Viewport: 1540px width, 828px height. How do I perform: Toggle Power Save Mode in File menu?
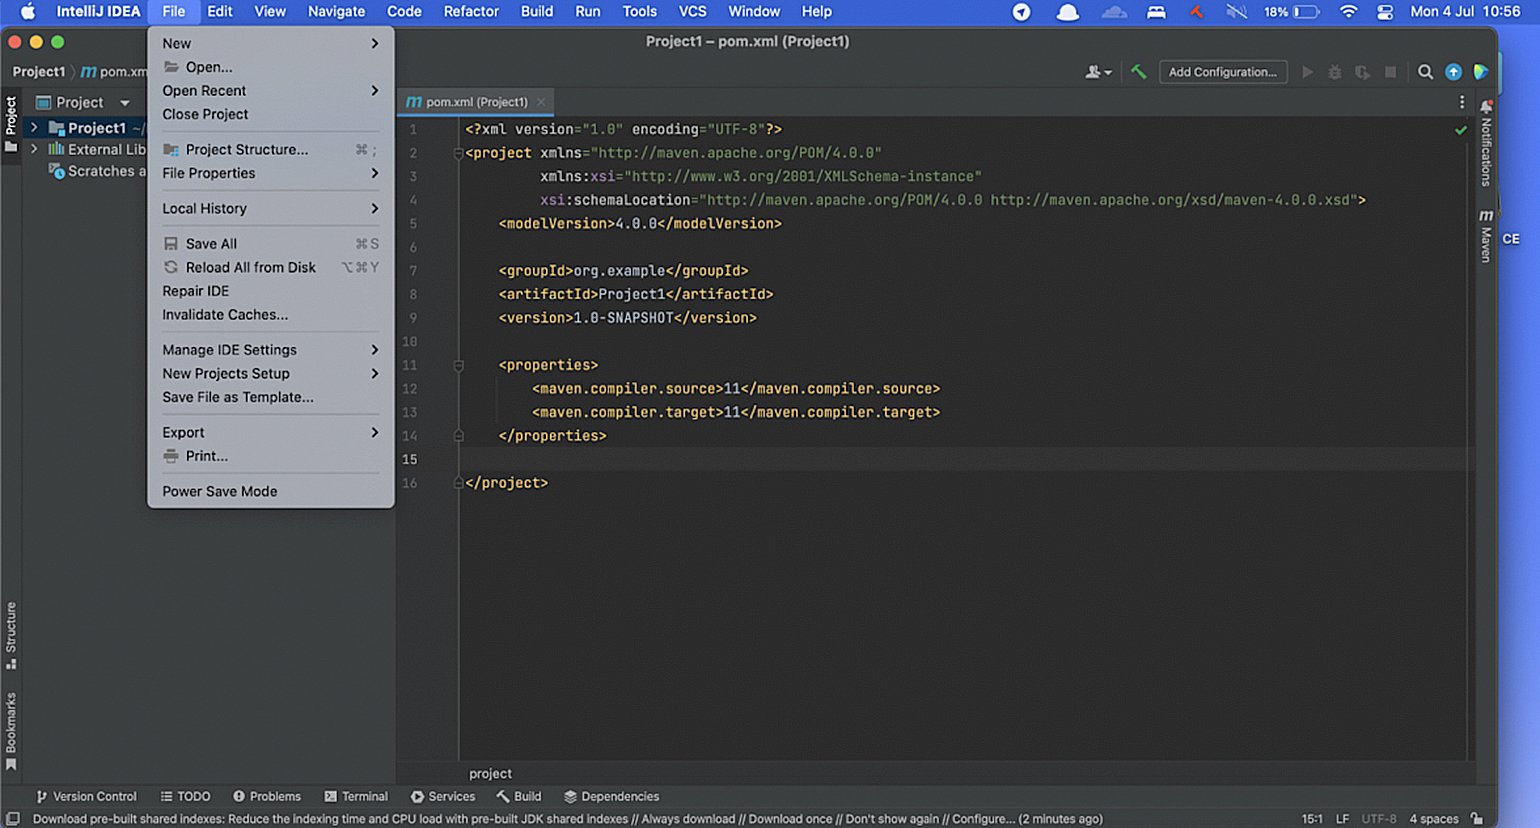pos(220,491)
